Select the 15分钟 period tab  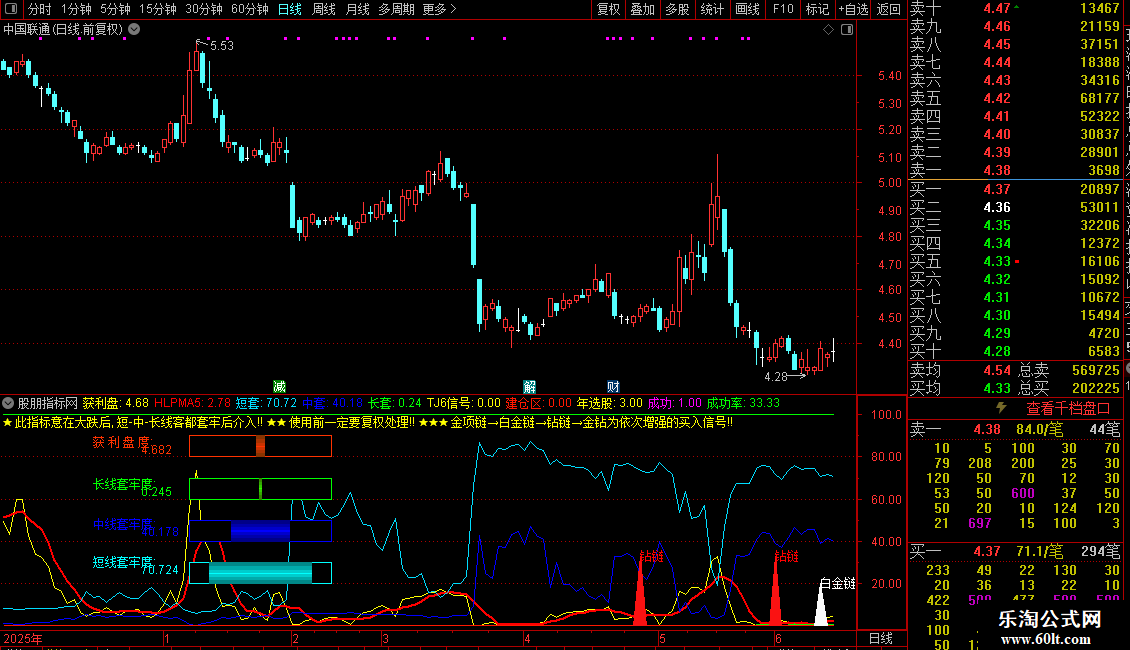point(157,9)
